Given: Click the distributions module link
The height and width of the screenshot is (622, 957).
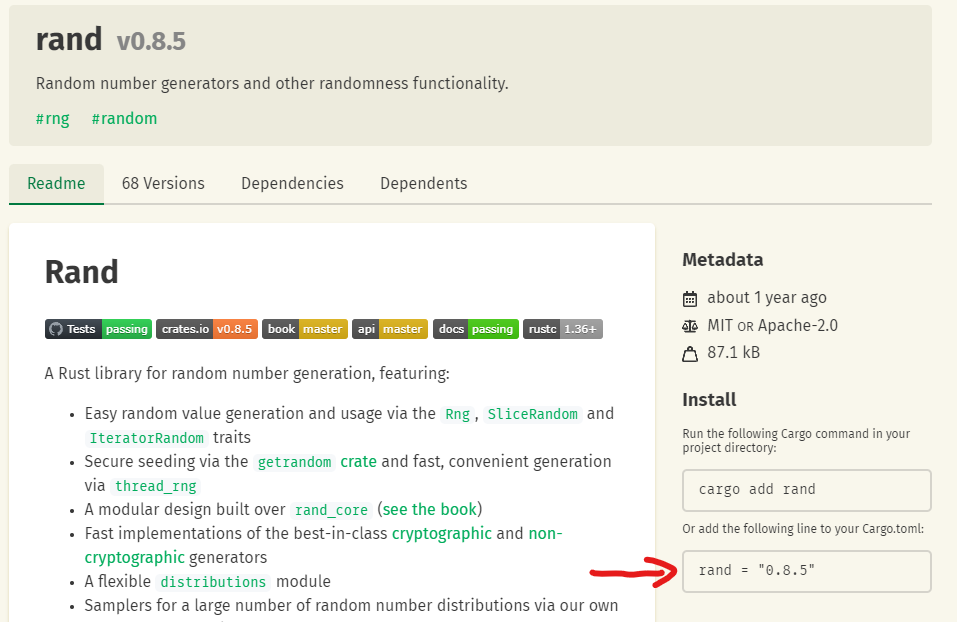Looking at the screenshot, I should click(213, 581).
